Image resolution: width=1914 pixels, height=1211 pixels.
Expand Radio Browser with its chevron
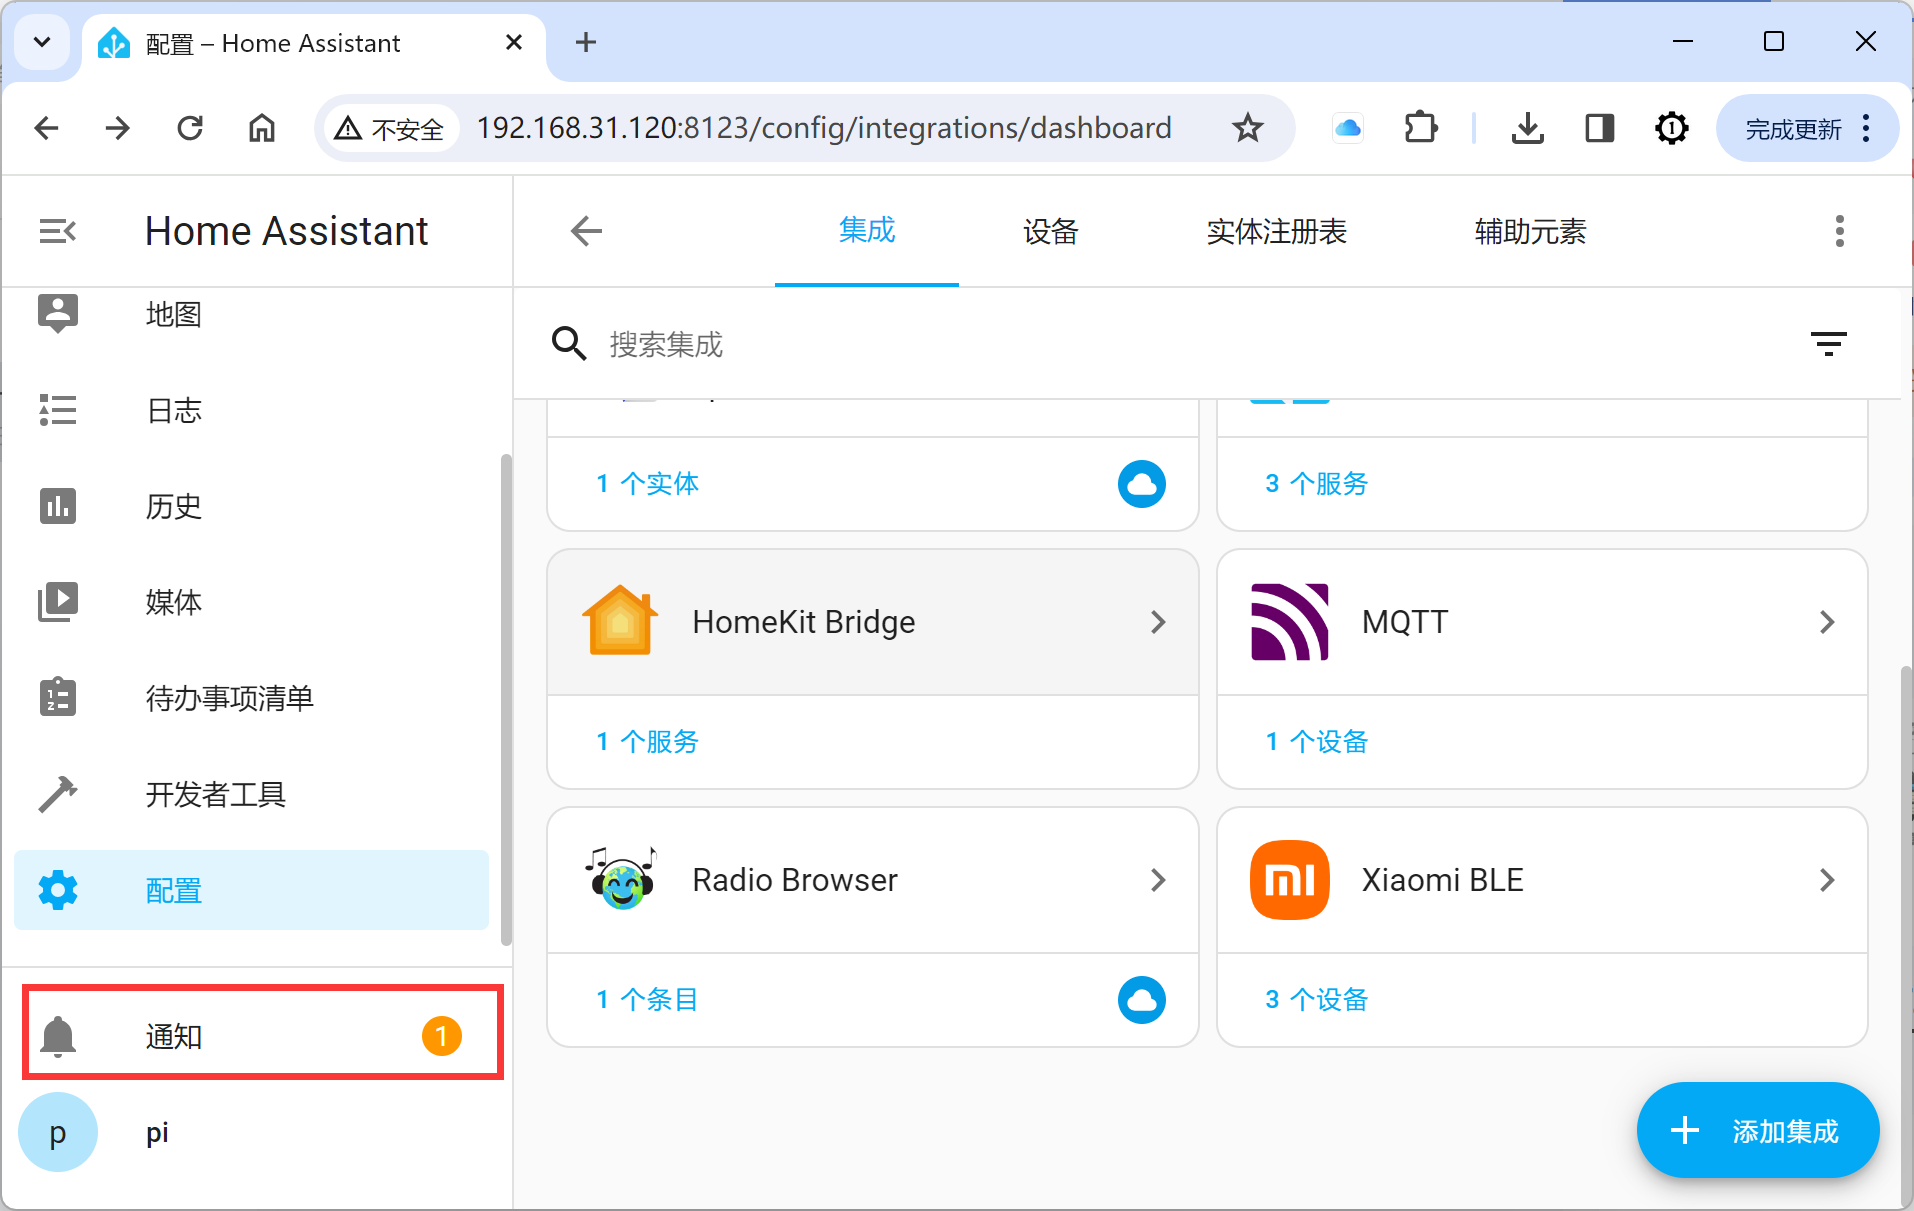coord(1158,880)
